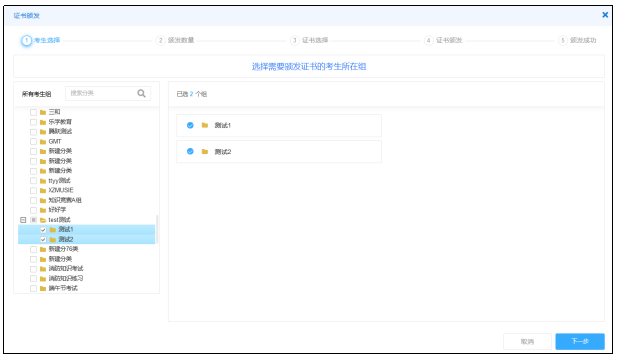The width and height of the screenshot is (617, 360).
Task: Tick the 乐学教育 group checkbox
Action: coord(33,122)
